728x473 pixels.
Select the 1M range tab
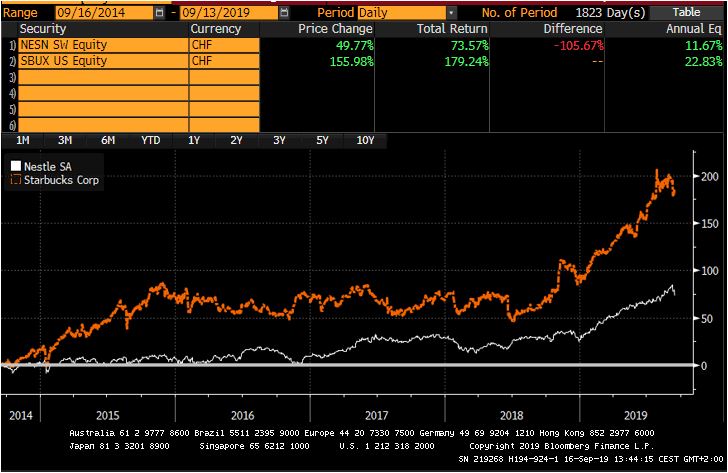click(x=23, y=141)
